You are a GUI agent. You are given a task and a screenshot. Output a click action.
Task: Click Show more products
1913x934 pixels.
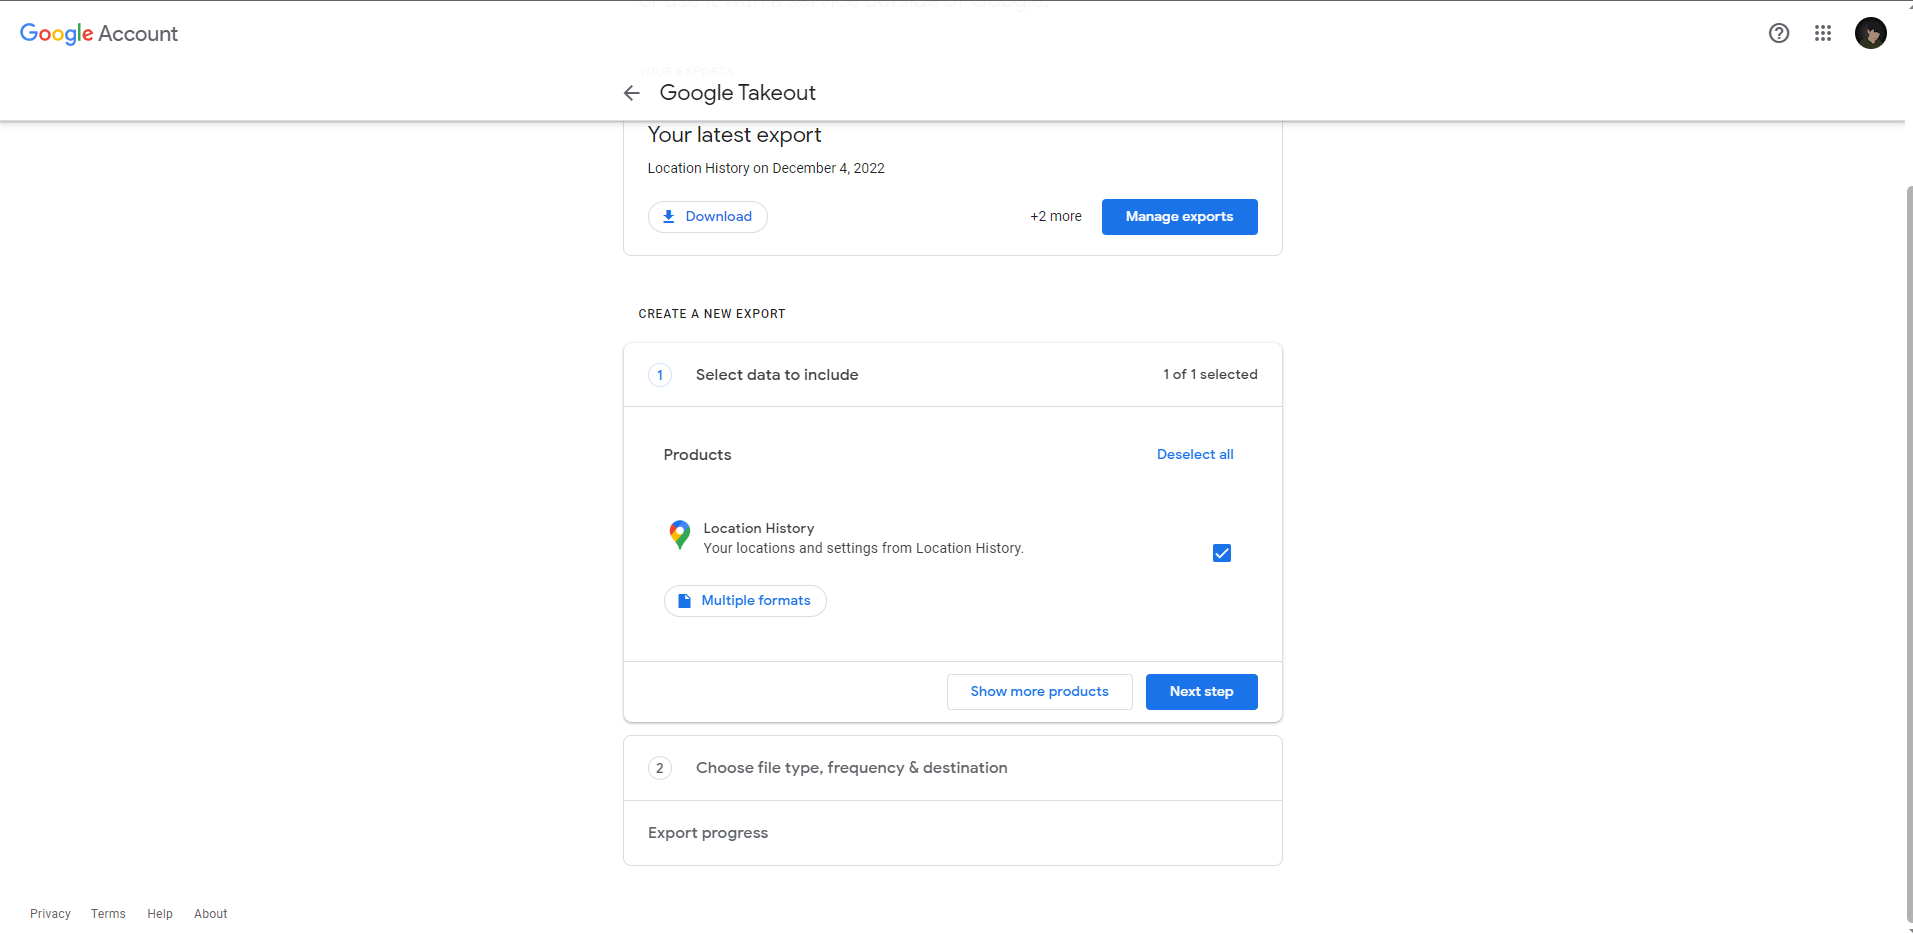(1040, 692)
